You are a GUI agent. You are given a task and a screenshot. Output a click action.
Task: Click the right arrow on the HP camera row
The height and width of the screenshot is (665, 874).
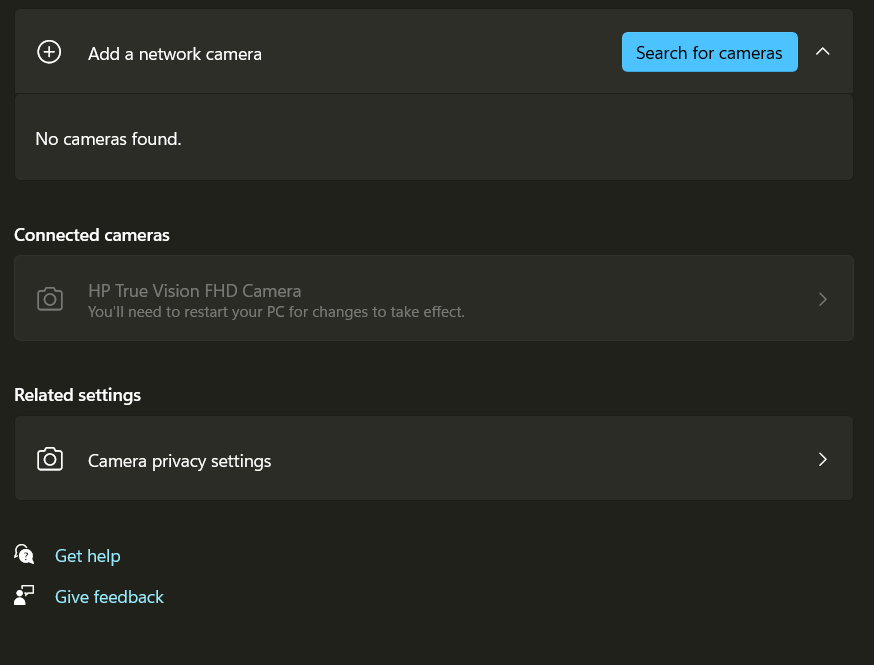pos(822,298)
